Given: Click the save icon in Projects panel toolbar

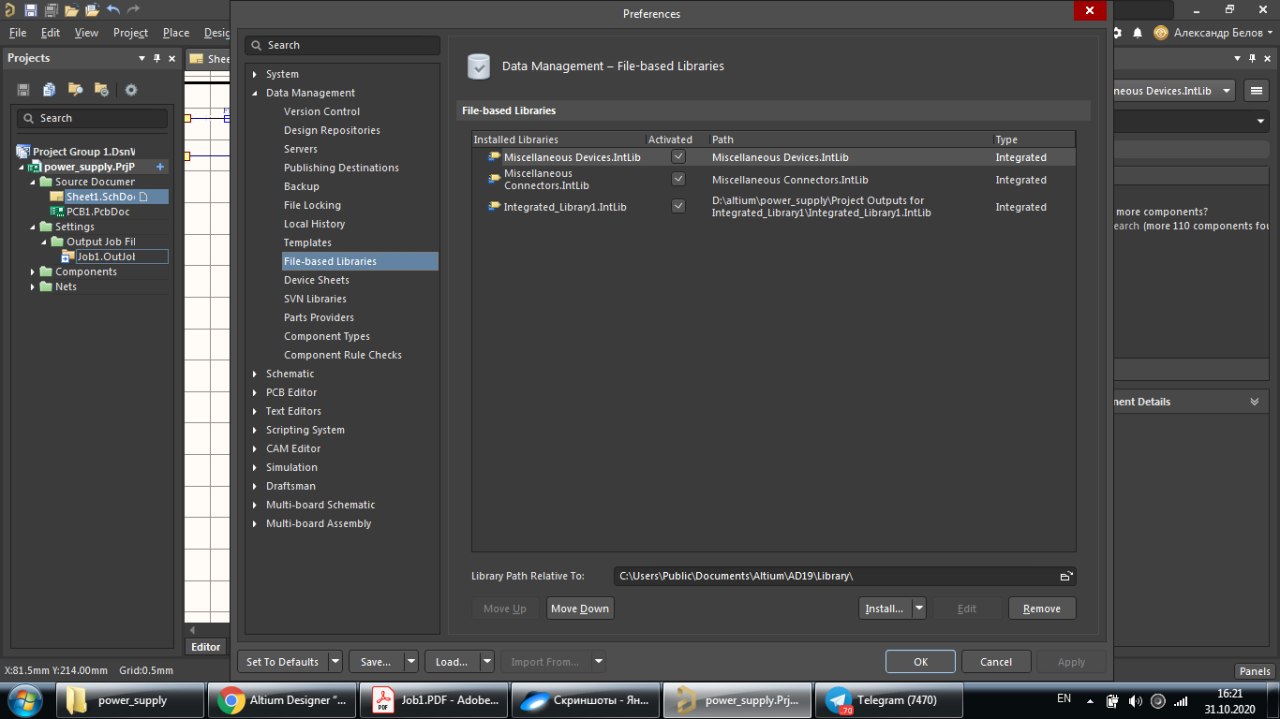Looking at the screenshot, I should click(x=23, y=90).
